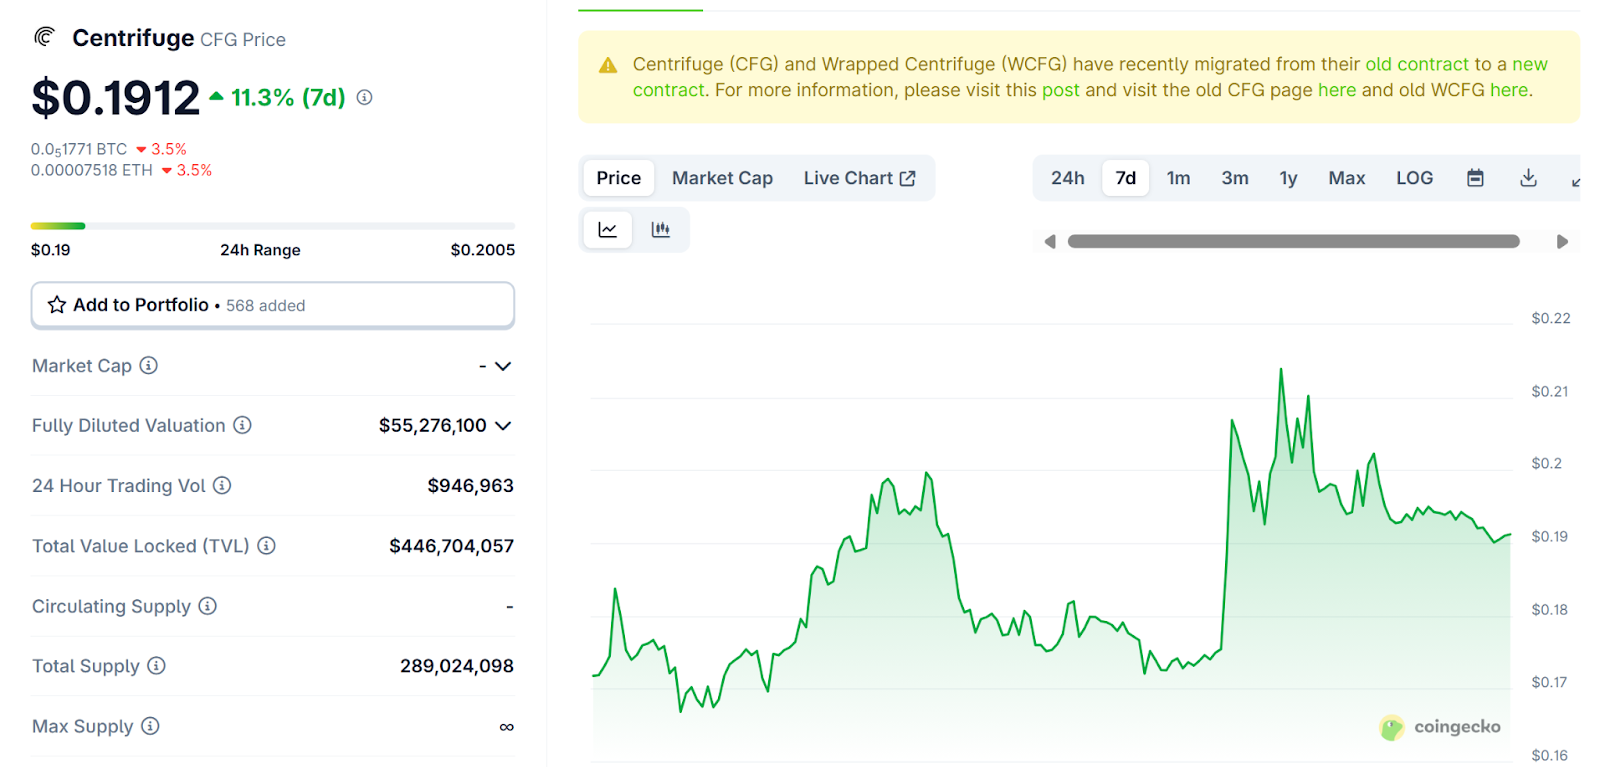The width and height of the screenshot is (1600, 767).
Task: Click the $0.22 y-axis label
Action: (1551, 318)
